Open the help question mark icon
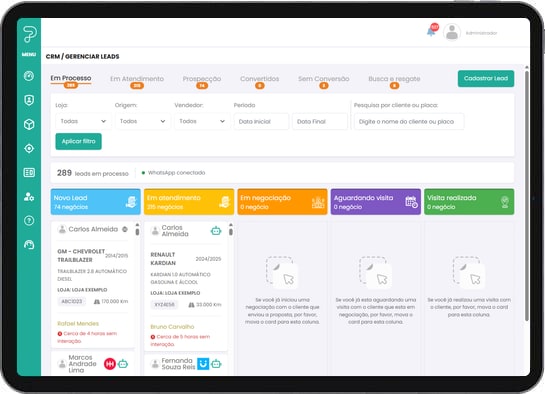This screenshot has height=394, width=545. click(29, 221)
